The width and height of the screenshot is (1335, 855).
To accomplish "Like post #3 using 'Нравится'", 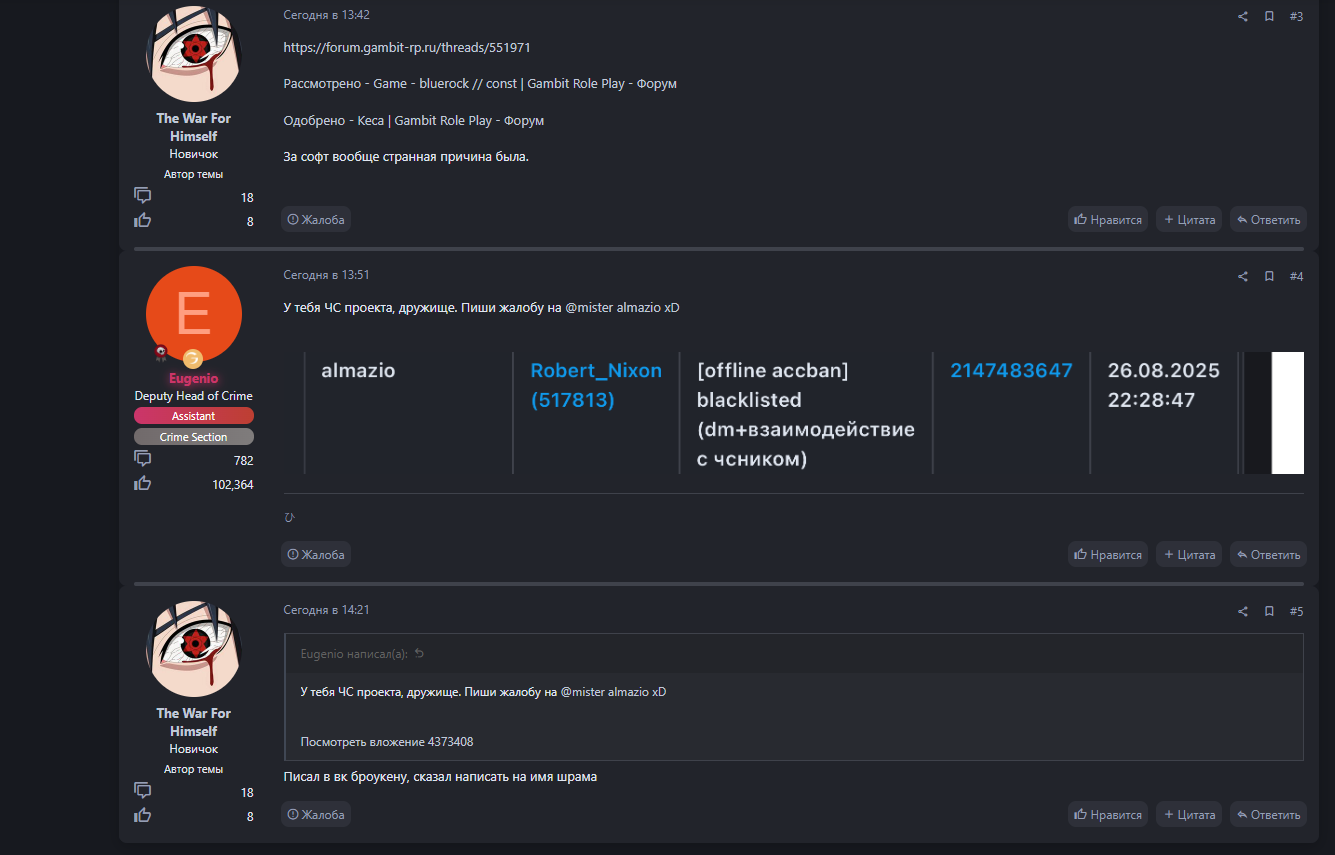I will pos(1107,220).
